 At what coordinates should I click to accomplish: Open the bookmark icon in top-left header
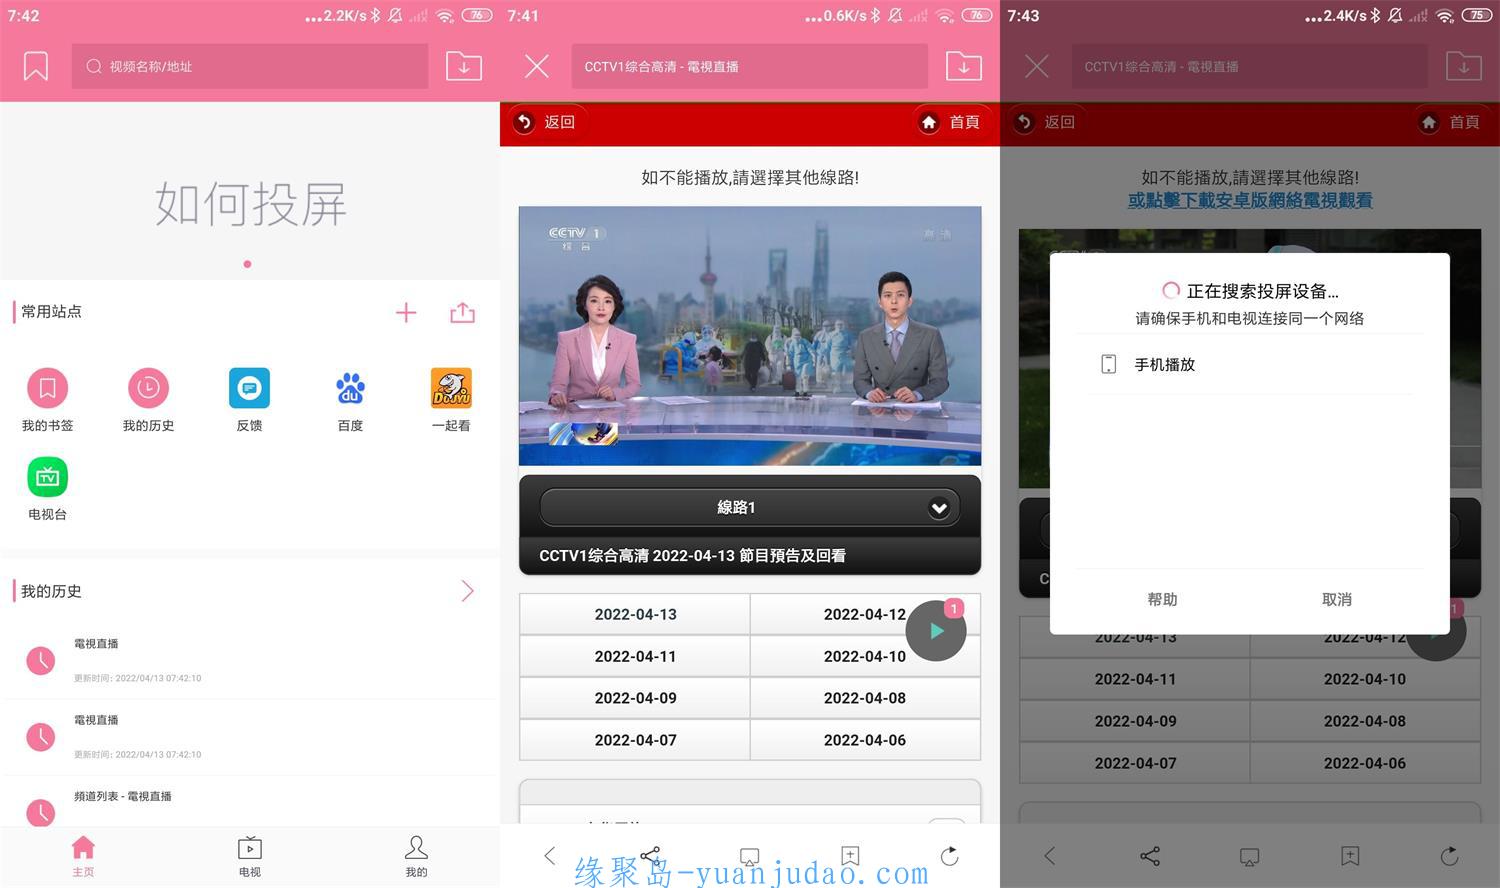(36, 66)
